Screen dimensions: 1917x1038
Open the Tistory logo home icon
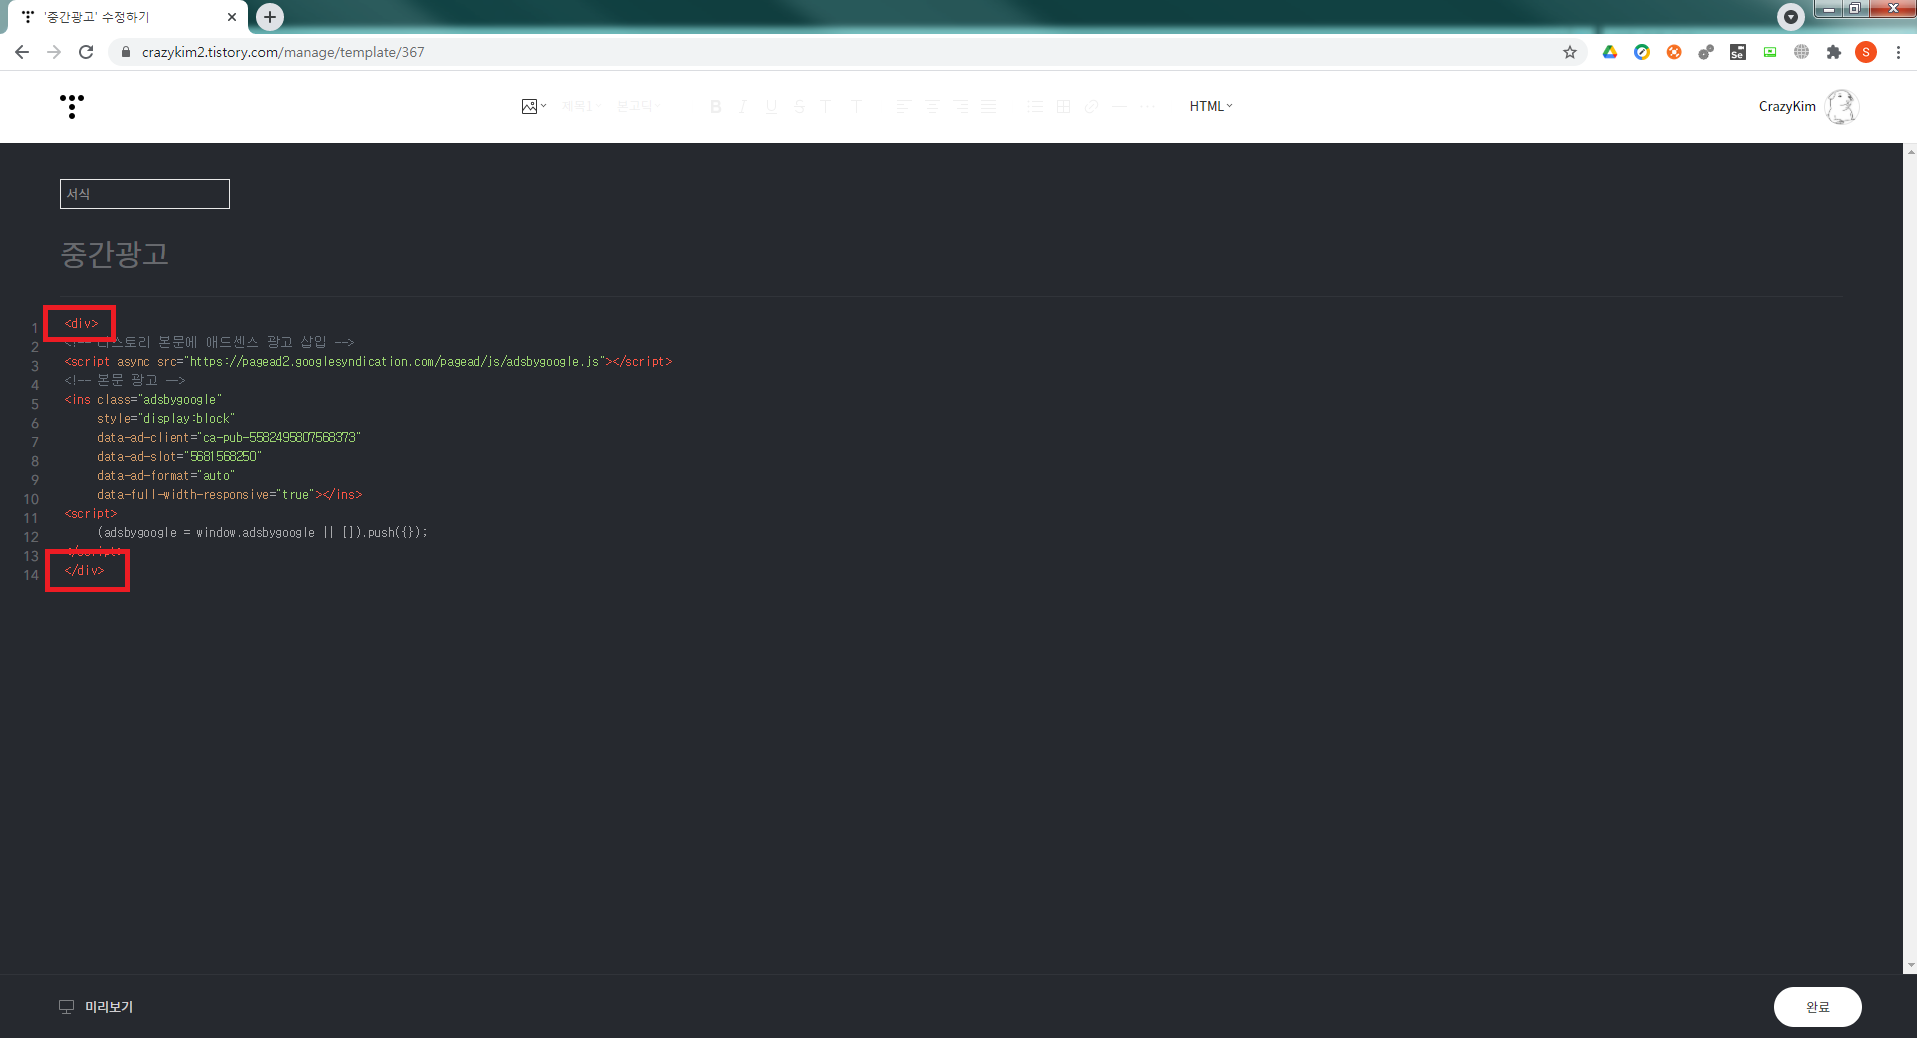click(72, 106)
